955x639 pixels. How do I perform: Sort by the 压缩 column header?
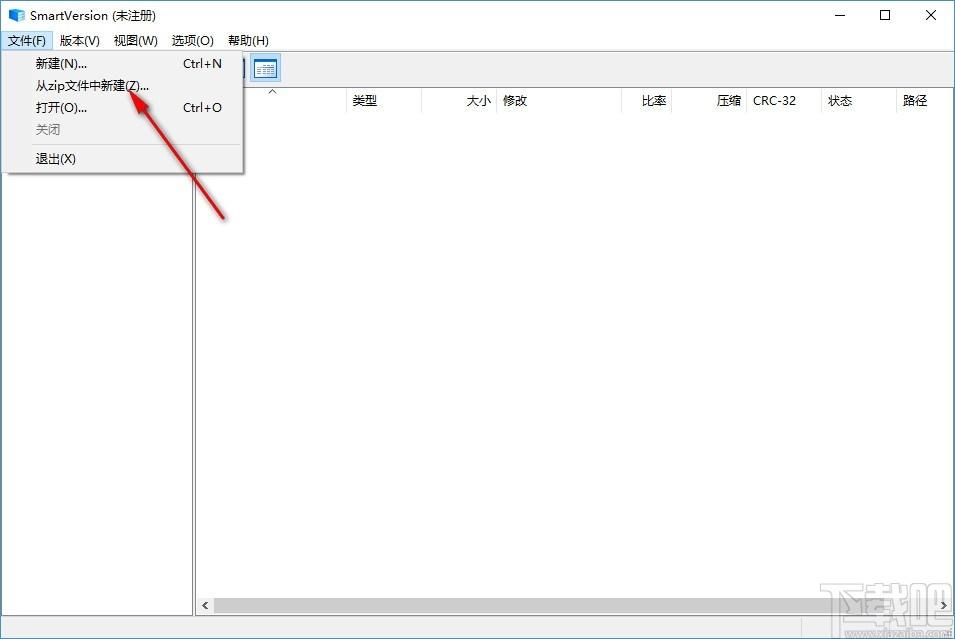tap(710, 101)
